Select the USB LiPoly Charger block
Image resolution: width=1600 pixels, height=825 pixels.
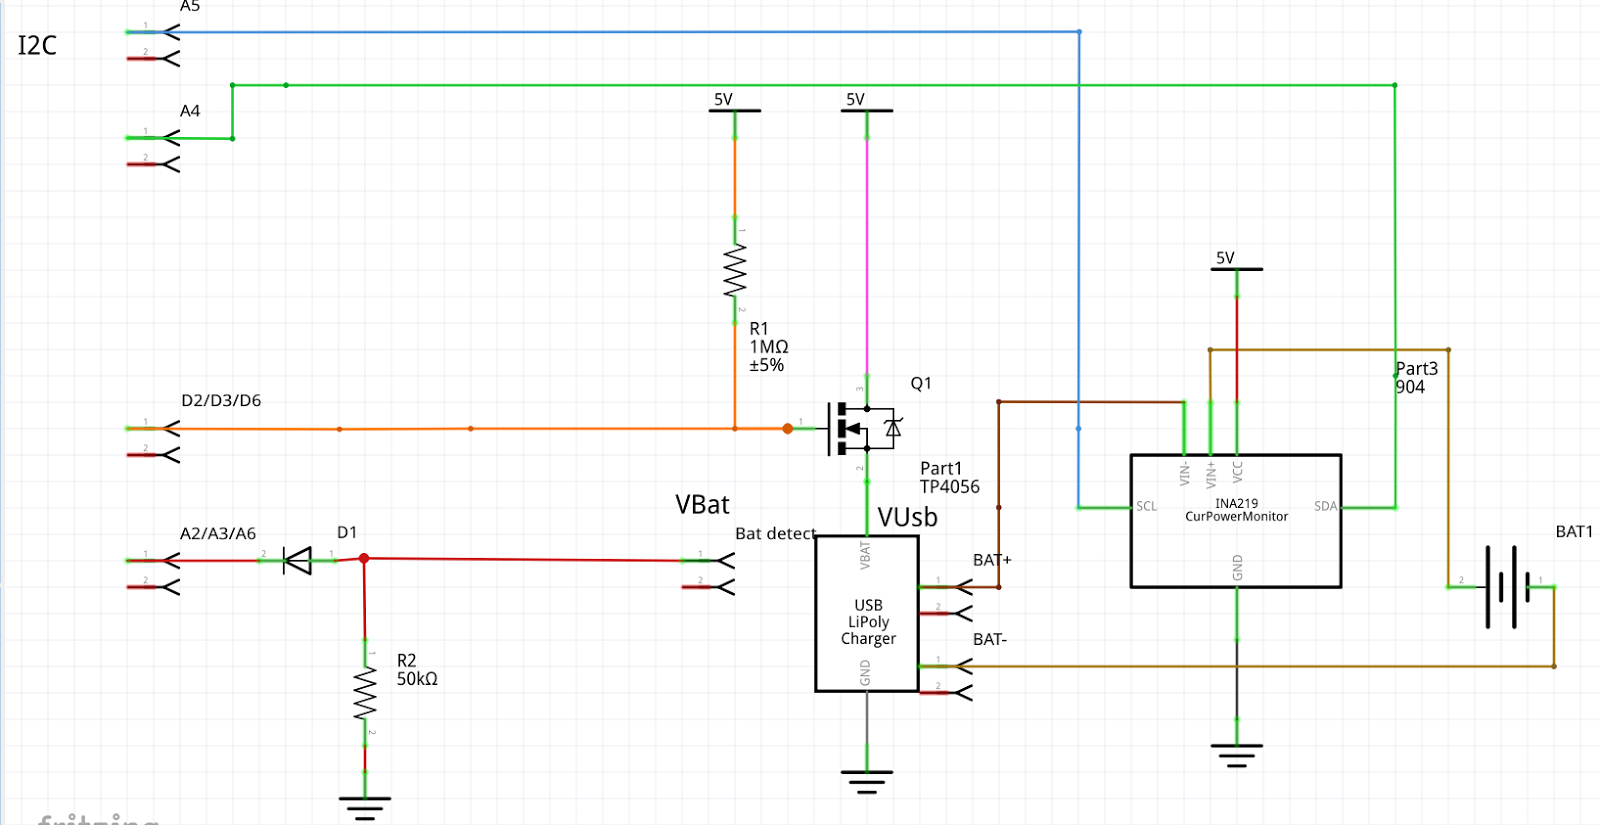867,613
